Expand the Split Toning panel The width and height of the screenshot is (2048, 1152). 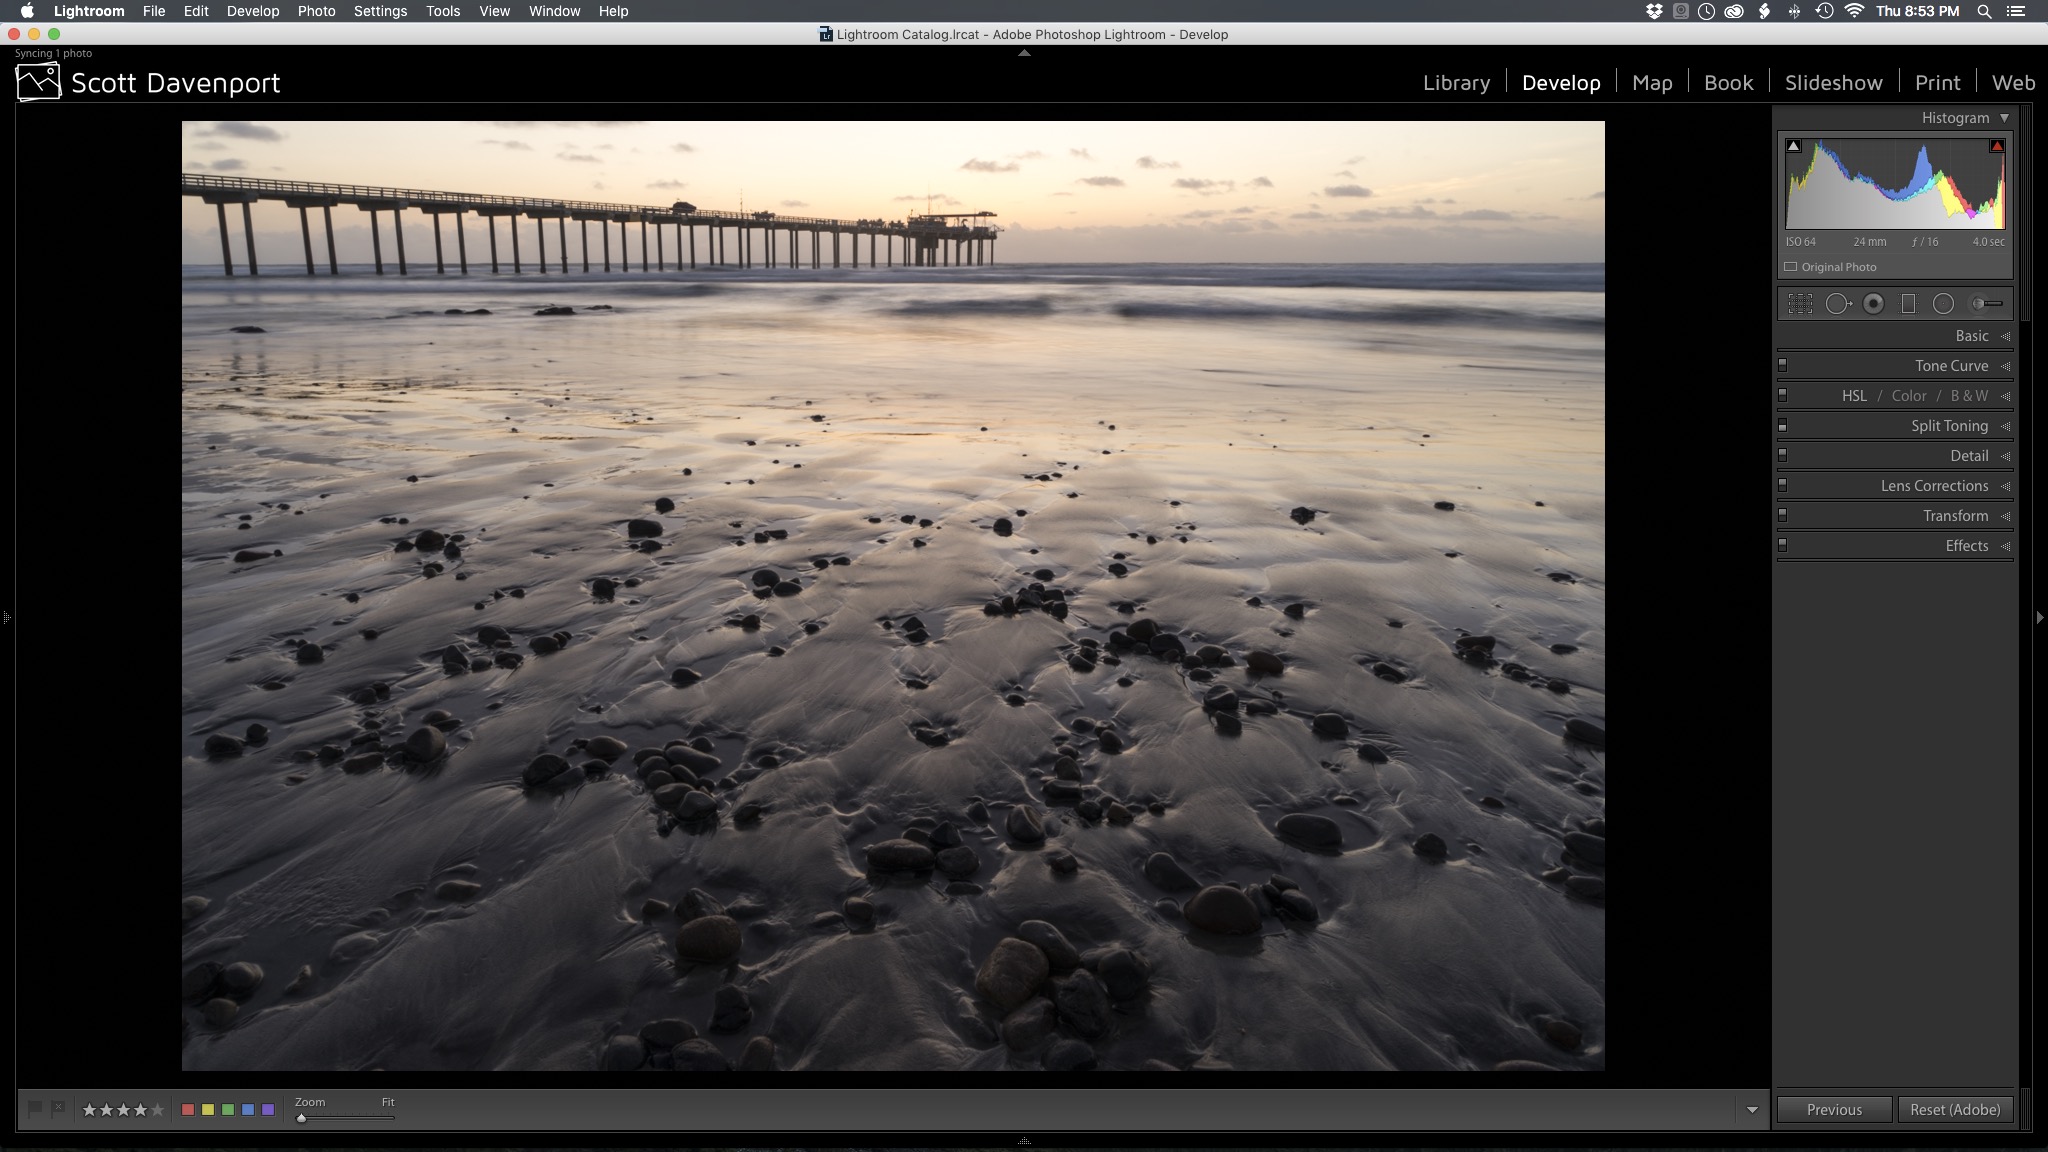tap(2005, 427)
